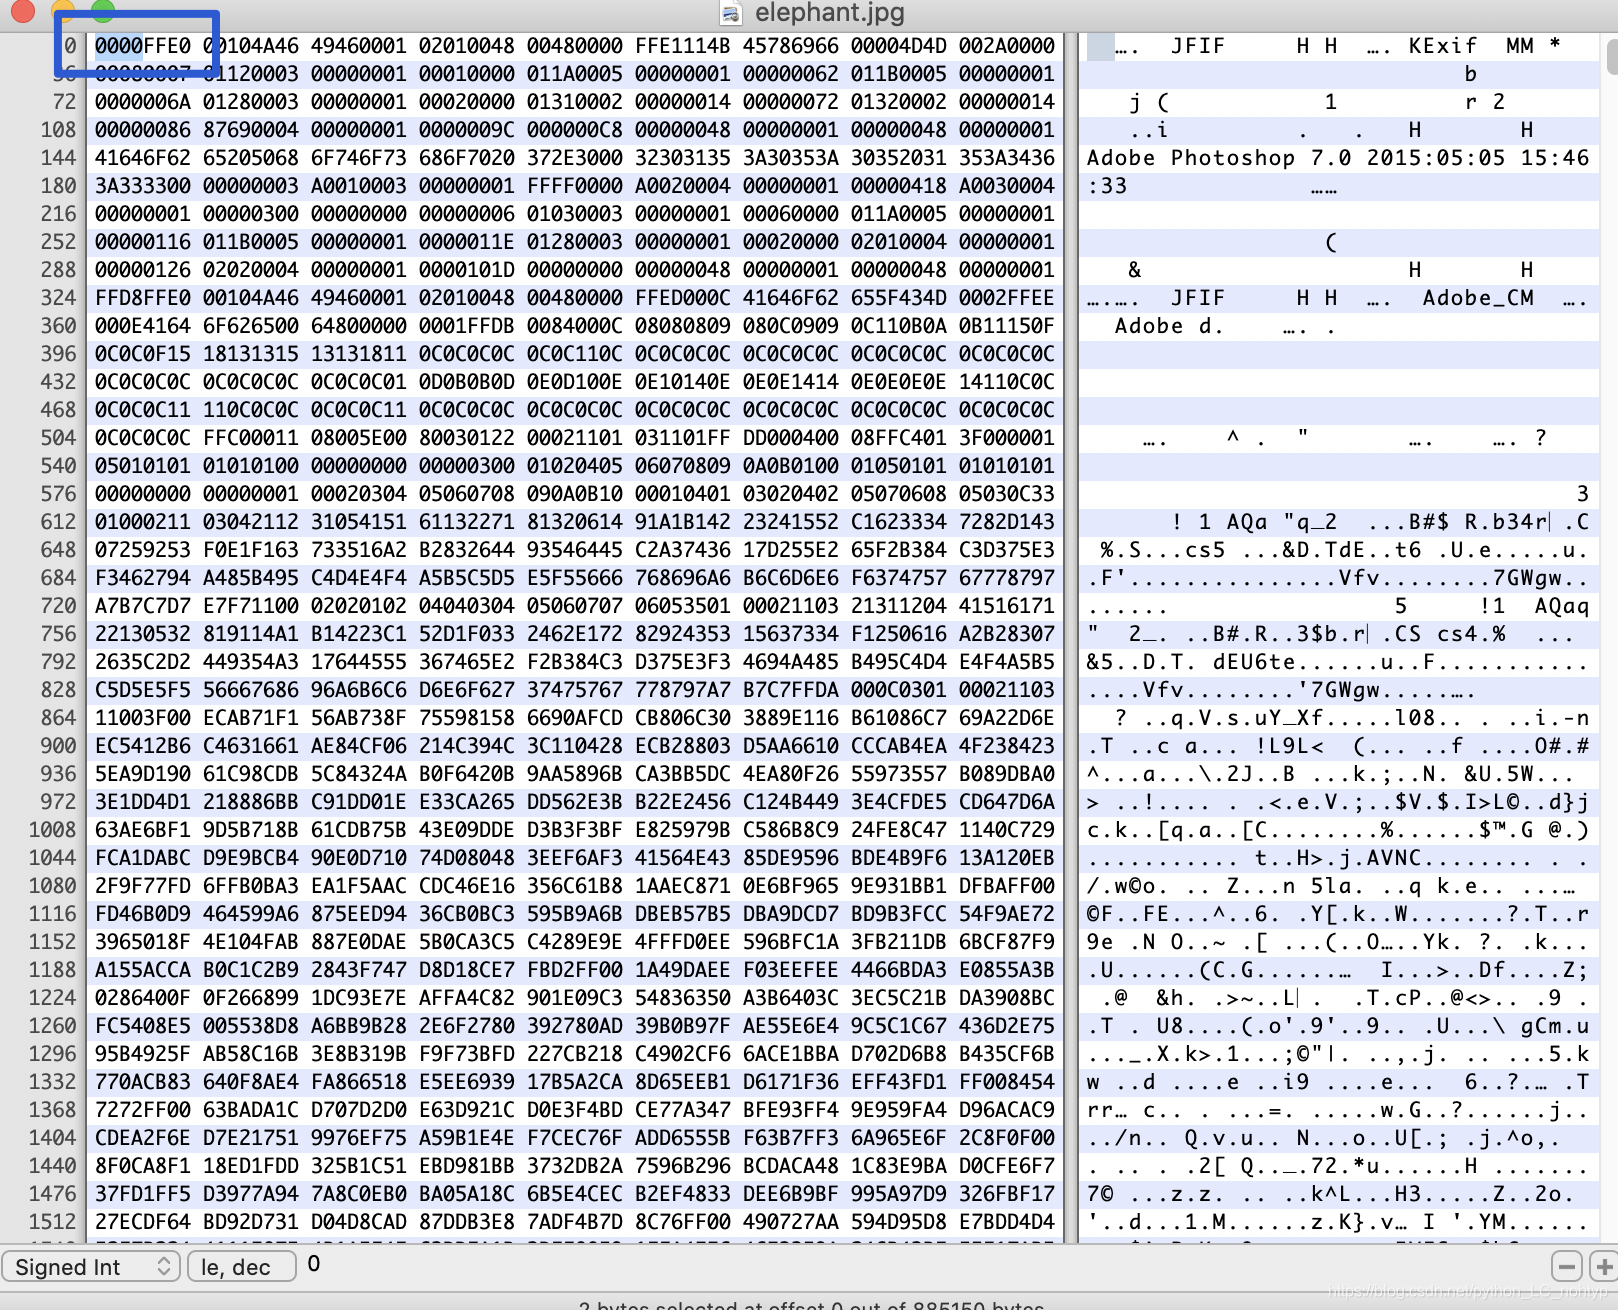
Task: Click the elephant.jpg document icon in the title bar
Action: 731,13
